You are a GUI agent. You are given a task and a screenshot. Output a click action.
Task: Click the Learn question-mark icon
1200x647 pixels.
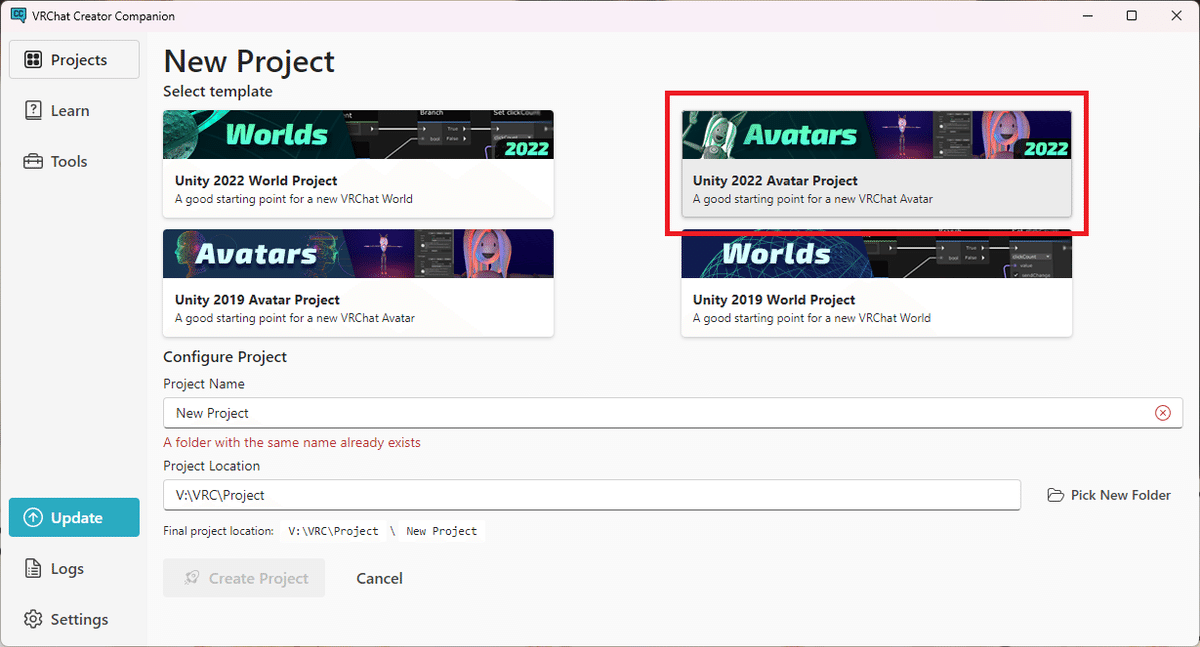click(x=33, y=110)
